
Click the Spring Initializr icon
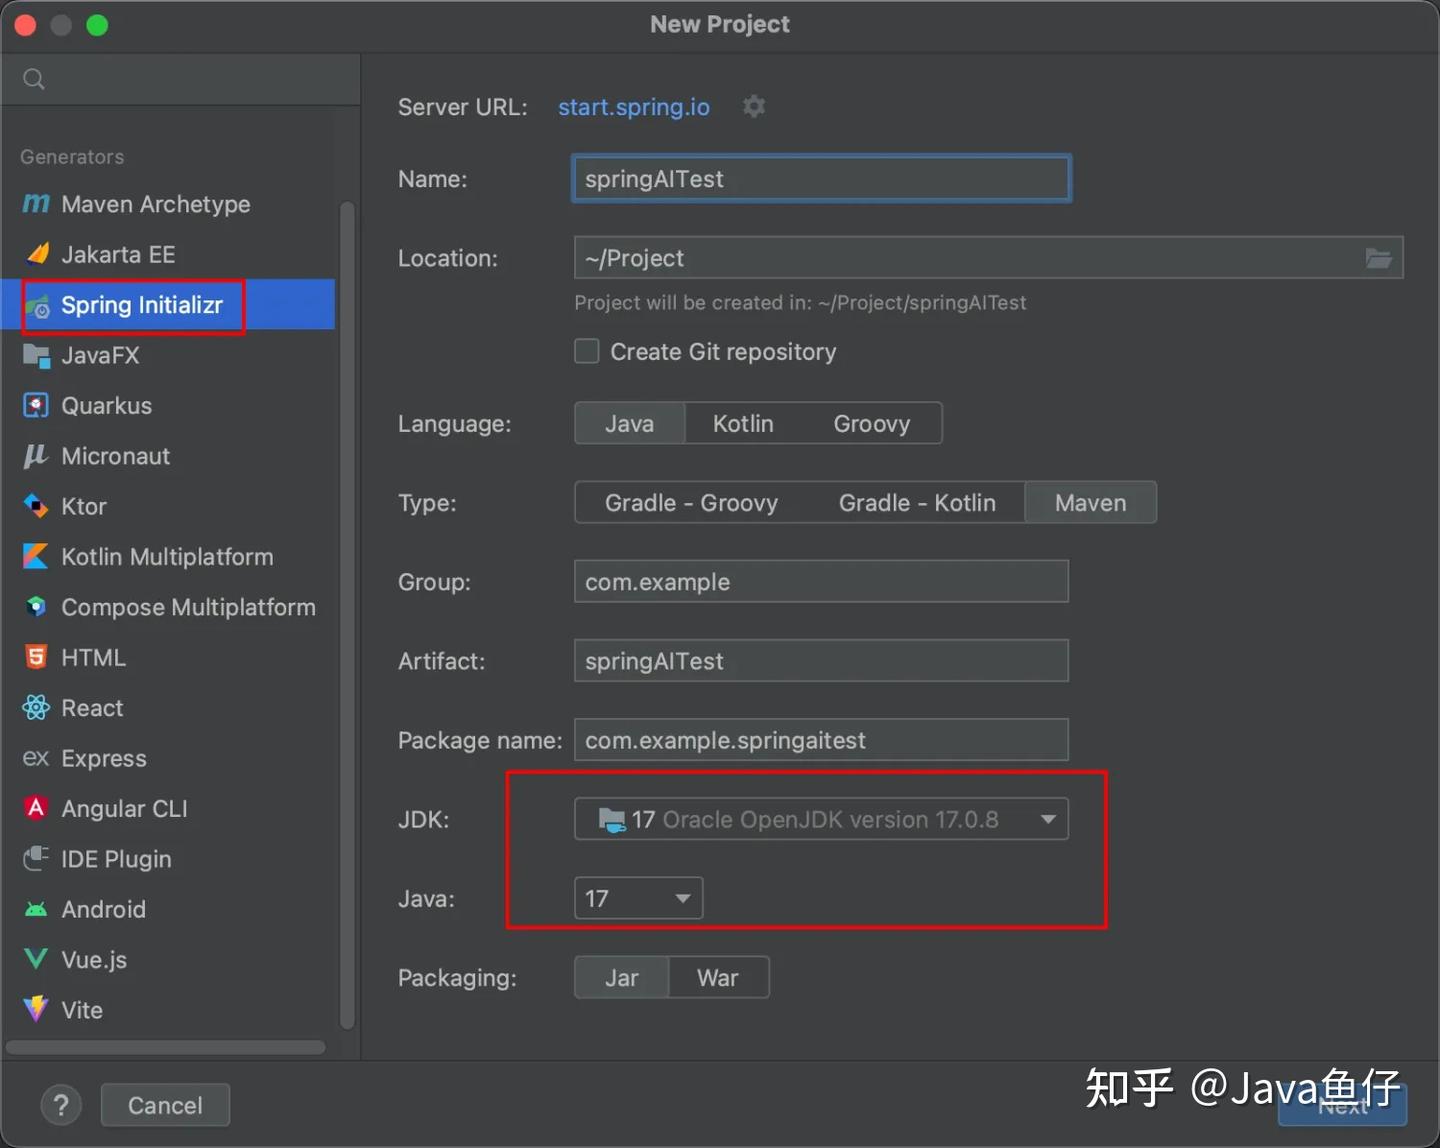point(37,305)
